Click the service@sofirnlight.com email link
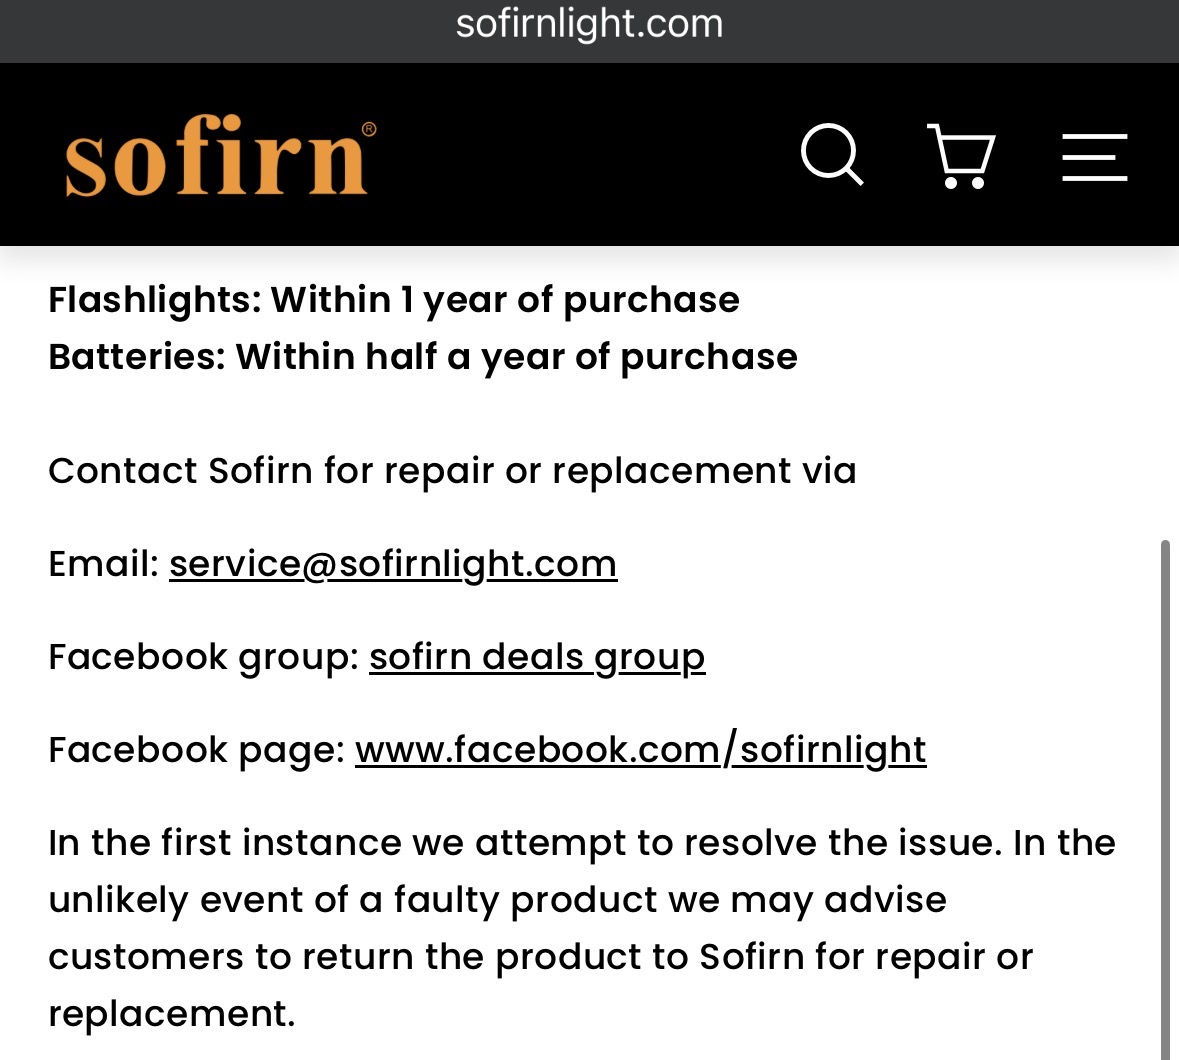Viewport: 1179px width, 1060px height. pyautogui.click(x=392, y=564)
